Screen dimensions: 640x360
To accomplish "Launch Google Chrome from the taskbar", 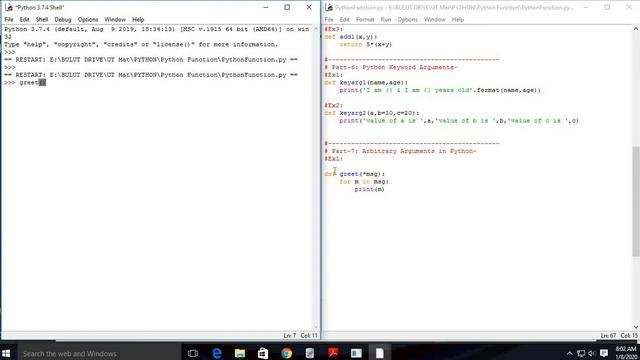I will point(287,353).
